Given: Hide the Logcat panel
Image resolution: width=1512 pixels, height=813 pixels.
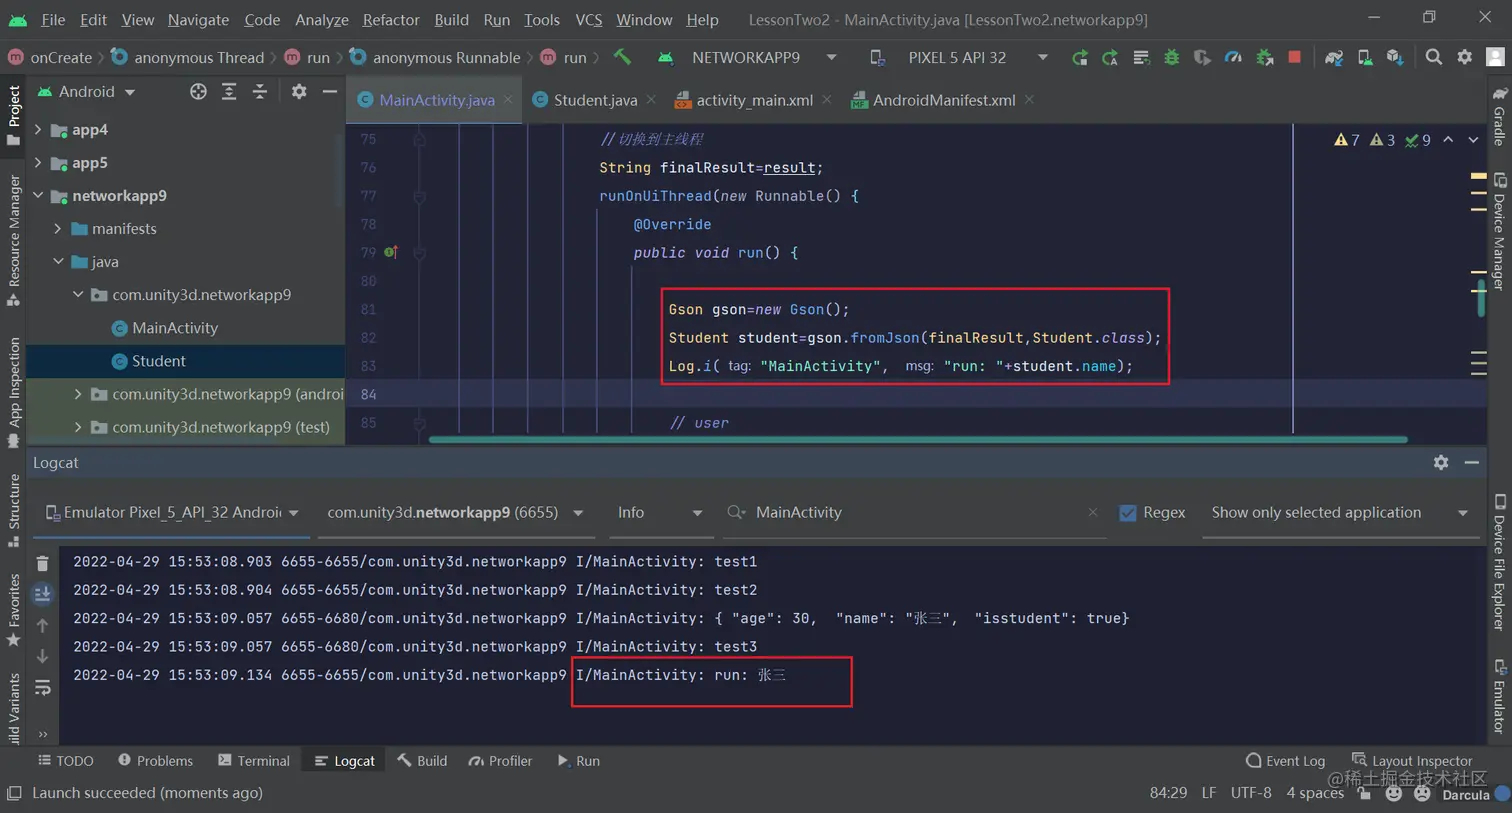Looking at the screenshot, I should click(1472, 463).
